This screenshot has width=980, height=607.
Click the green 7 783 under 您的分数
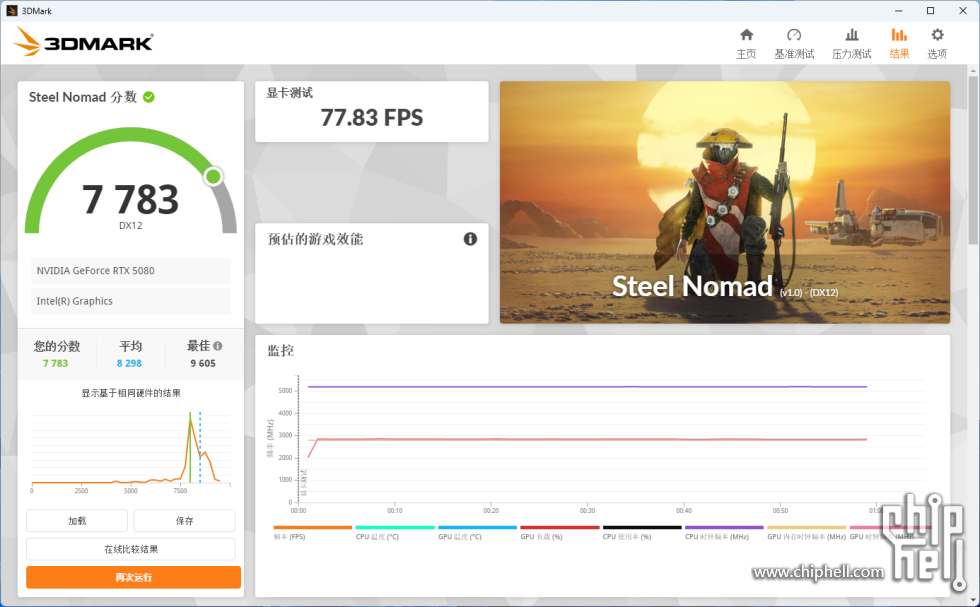(x=56, y=363)
